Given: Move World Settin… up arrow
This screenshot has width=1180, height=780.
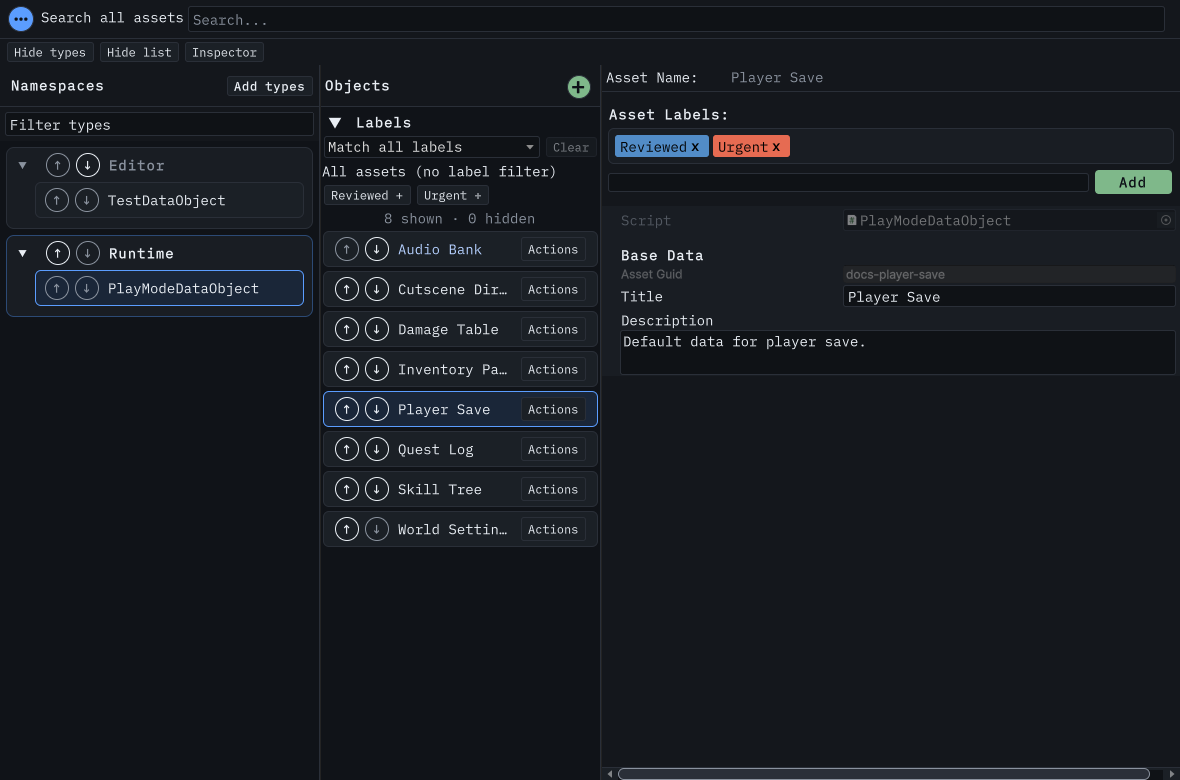Looking at the screenshot, I should coord(347,529).
